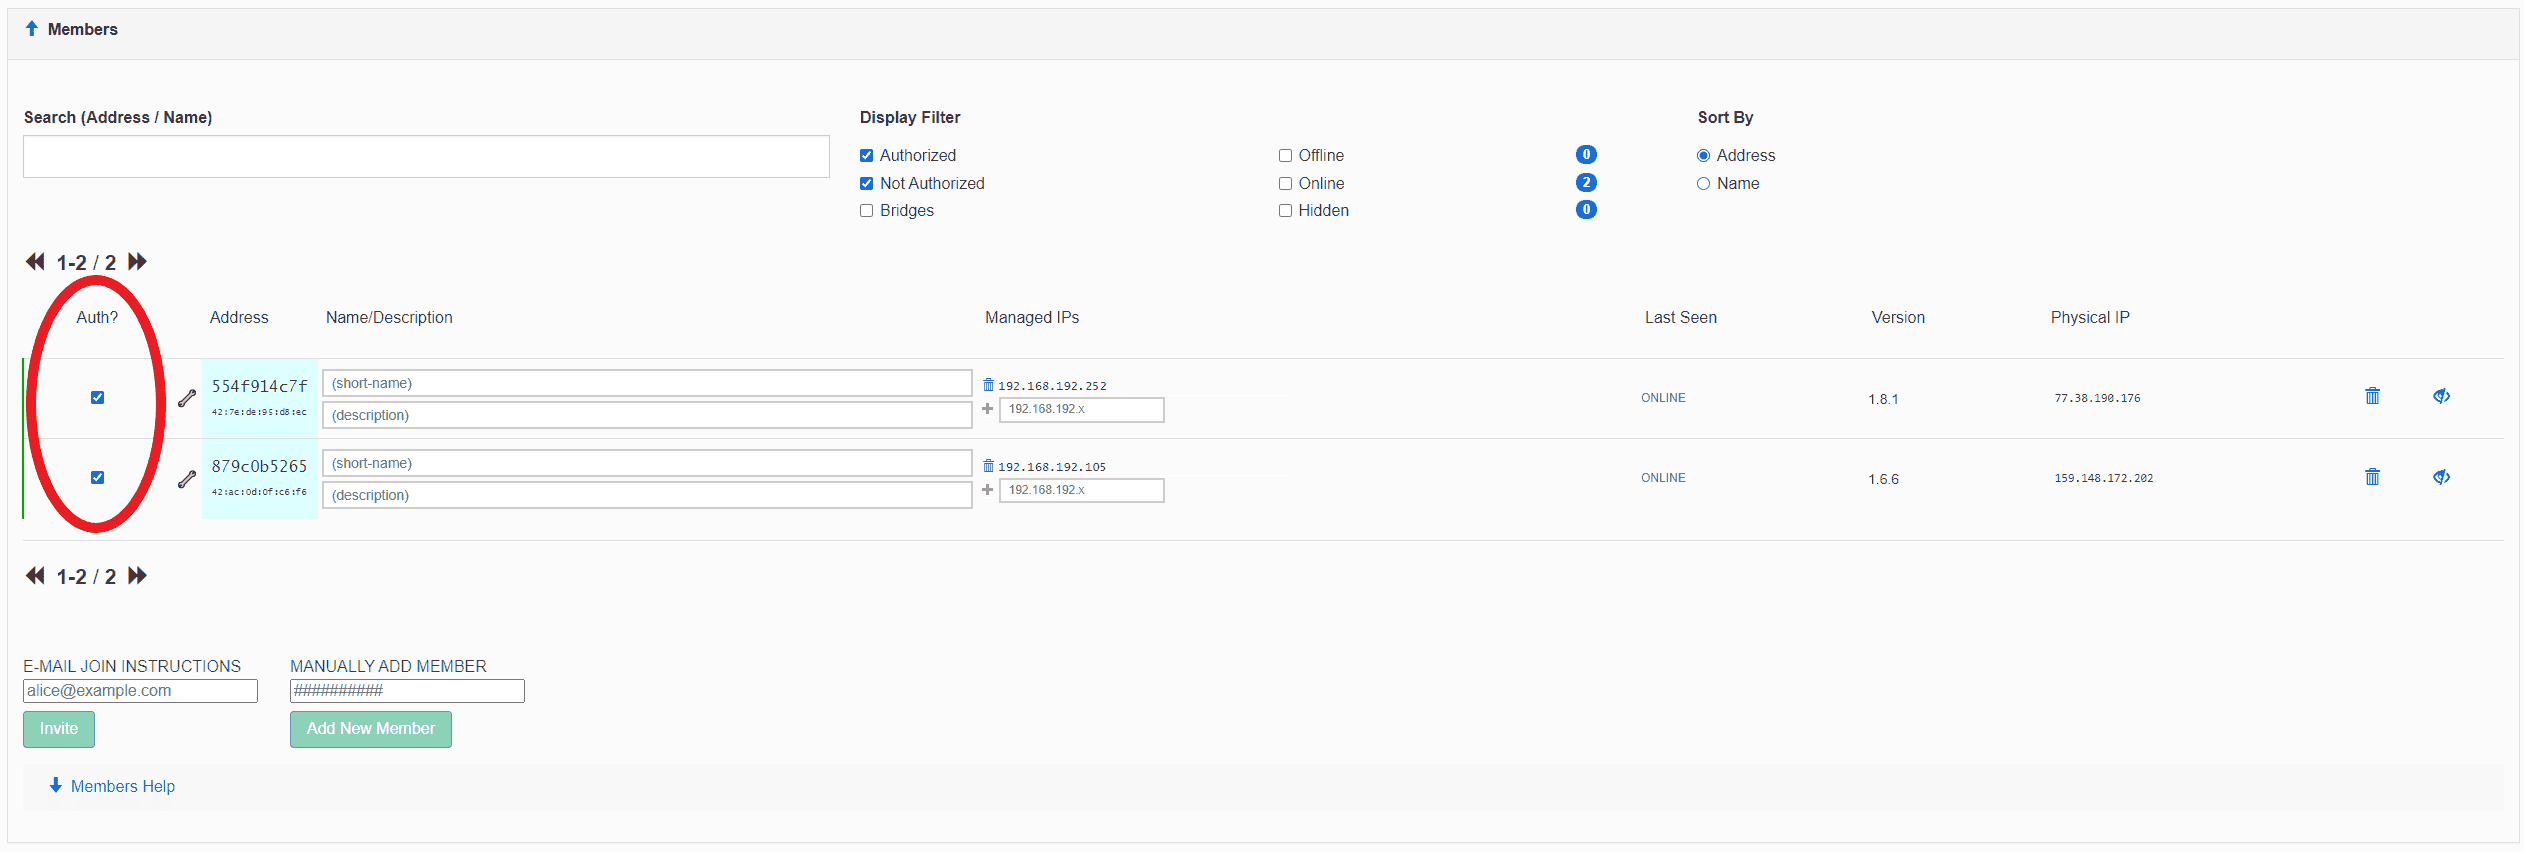Uncheck Auth for member 554f914c7f

click(97, 398)
